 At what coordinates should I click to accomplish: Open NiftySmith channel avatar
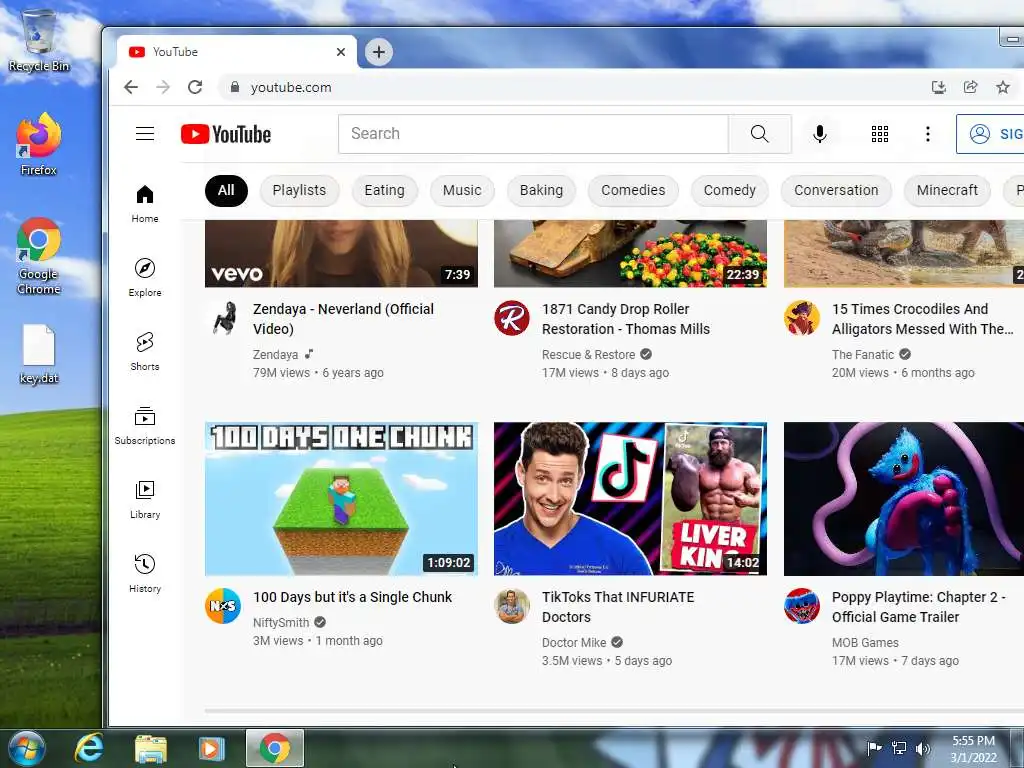pyautogui.click(x=223, y=606)
